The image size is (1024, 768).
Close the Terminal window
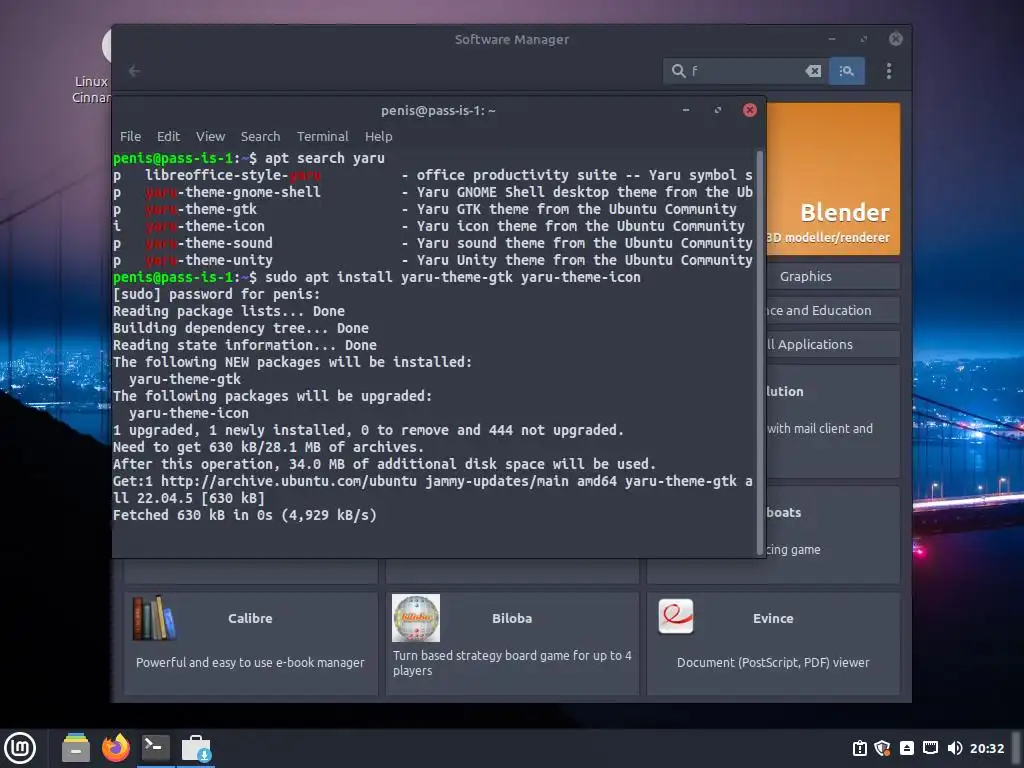coord(750,110)
